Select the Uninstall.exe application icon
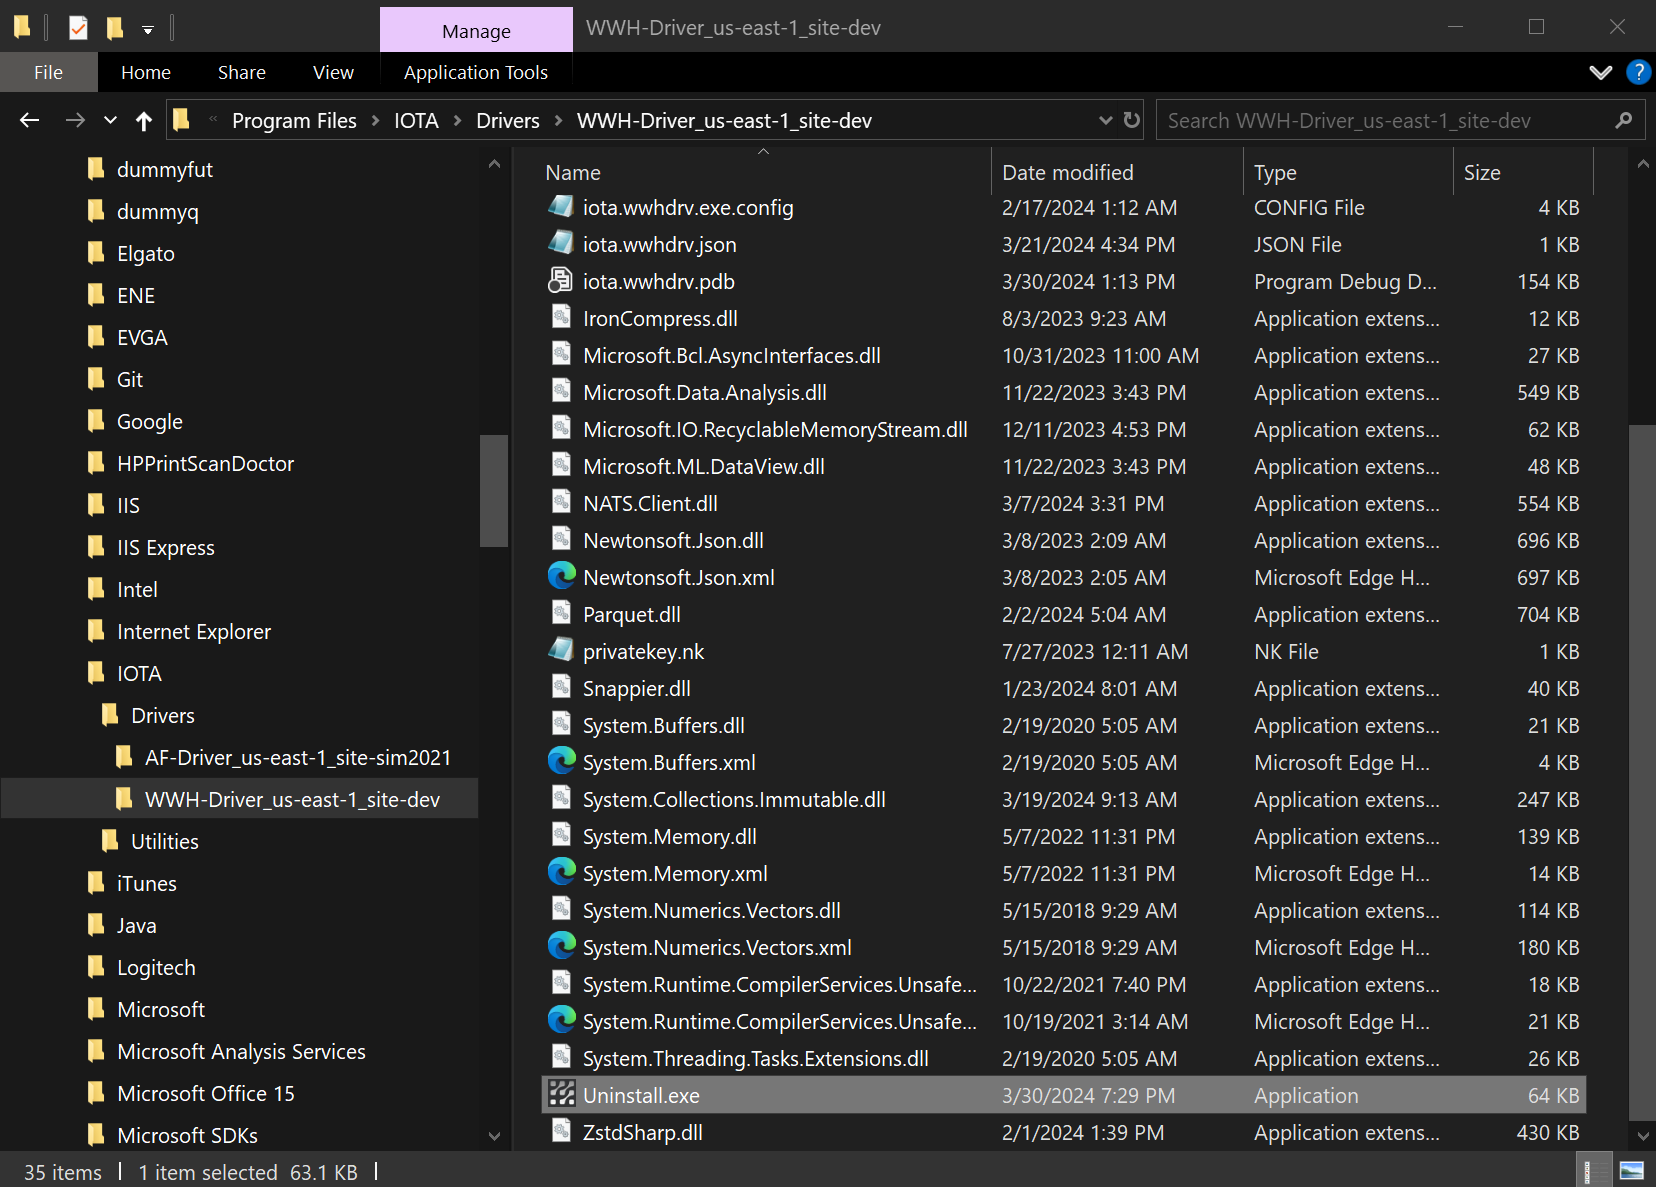This screenshot has width=1656, height=1187. 561,1095
